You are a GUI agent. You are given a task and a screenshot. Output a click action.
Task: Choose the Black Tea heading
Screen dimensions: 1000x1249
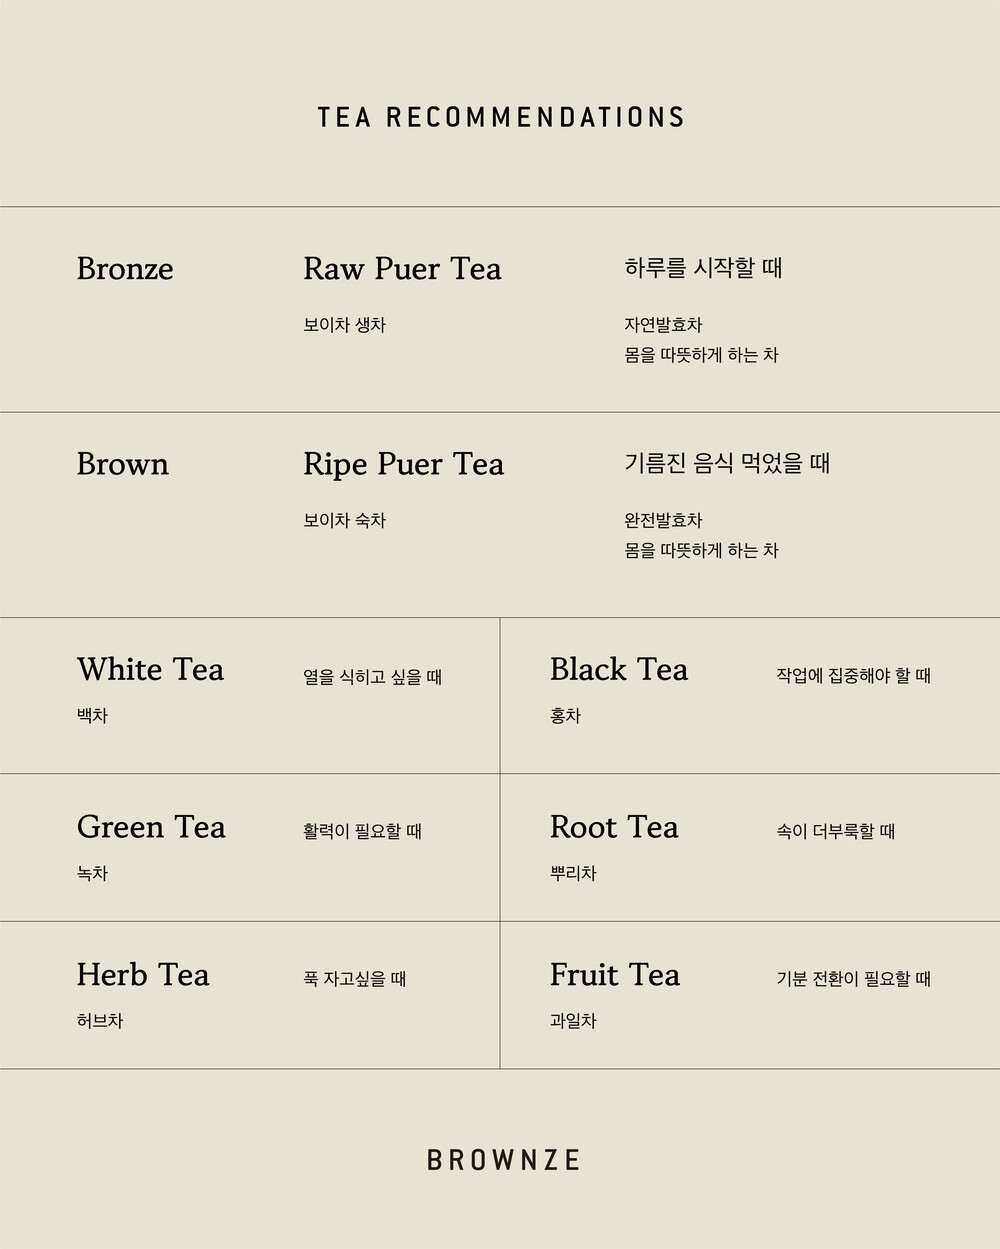click(619, 669)
